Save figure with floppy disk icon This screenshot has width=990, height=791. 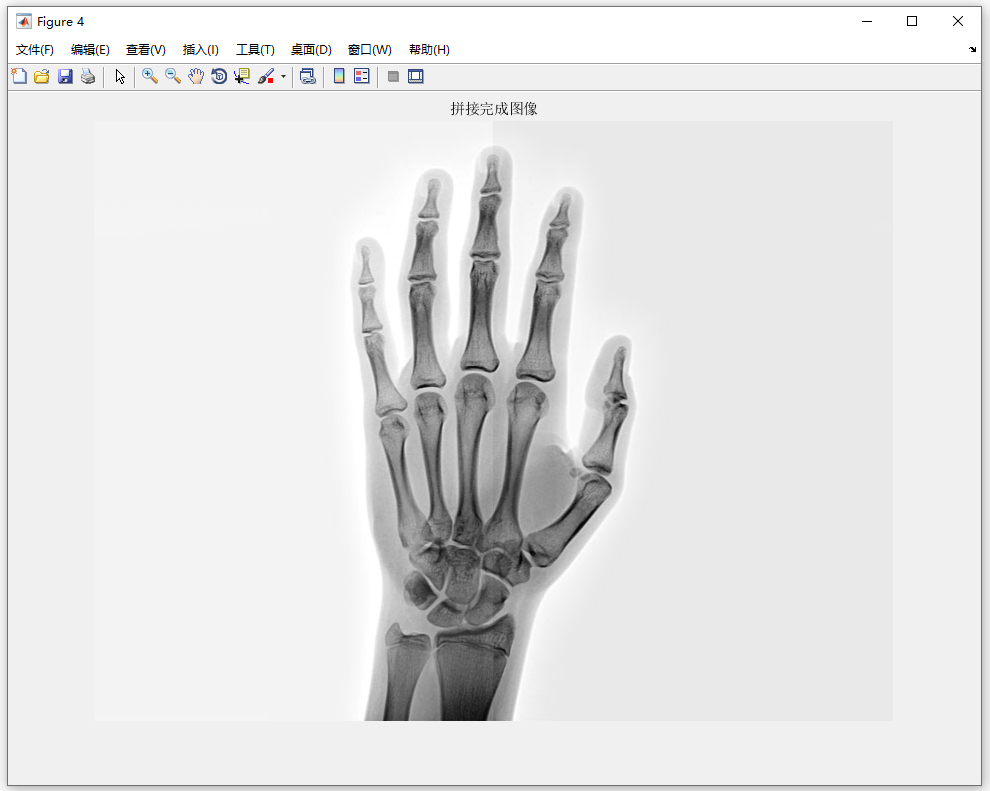pos(65,76)
